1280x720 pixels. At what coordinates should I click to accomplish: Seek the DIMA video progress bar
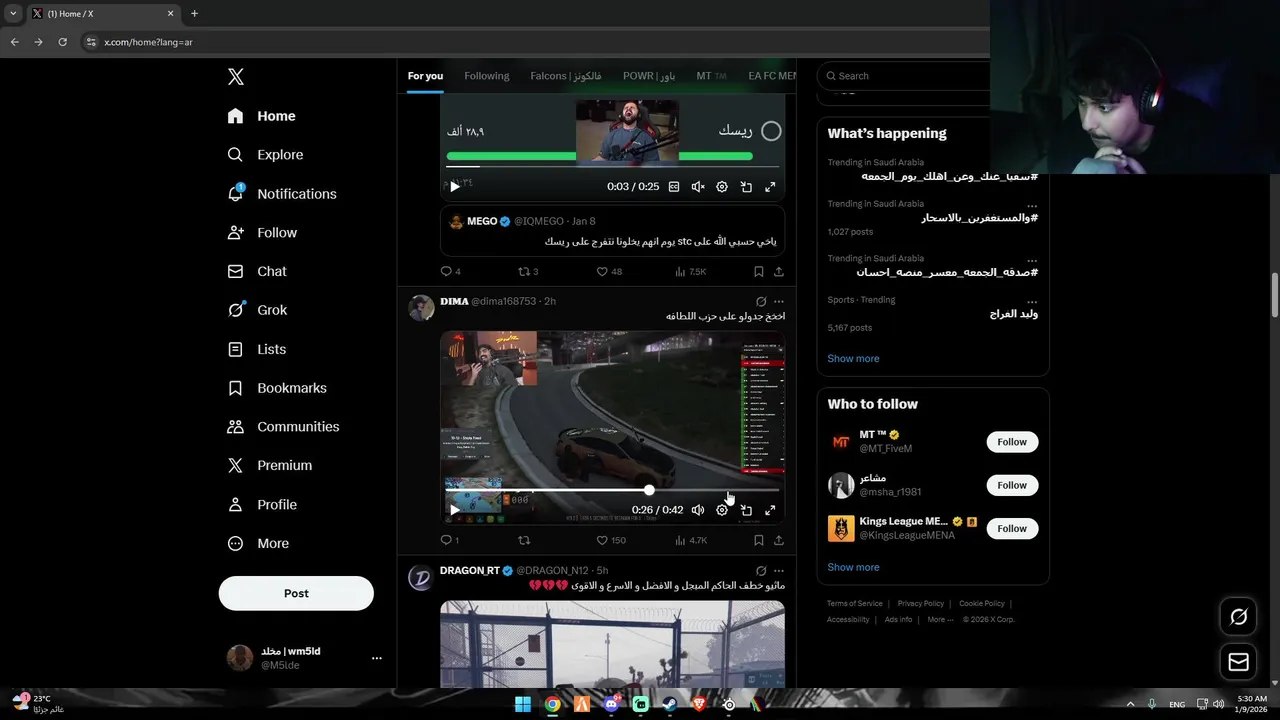tap(612, 490)
